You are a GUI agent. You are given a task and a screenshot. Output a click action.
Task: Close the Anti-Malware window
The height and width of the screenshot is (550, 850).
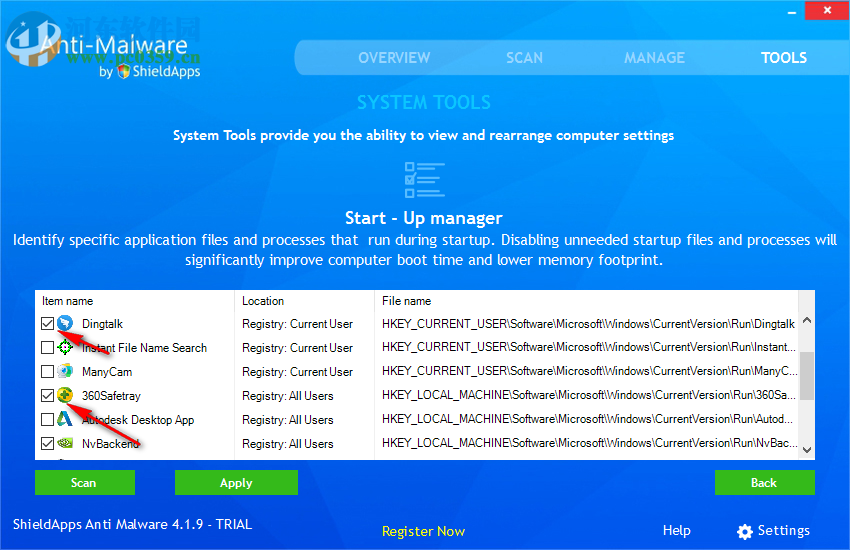coord(827,10)
